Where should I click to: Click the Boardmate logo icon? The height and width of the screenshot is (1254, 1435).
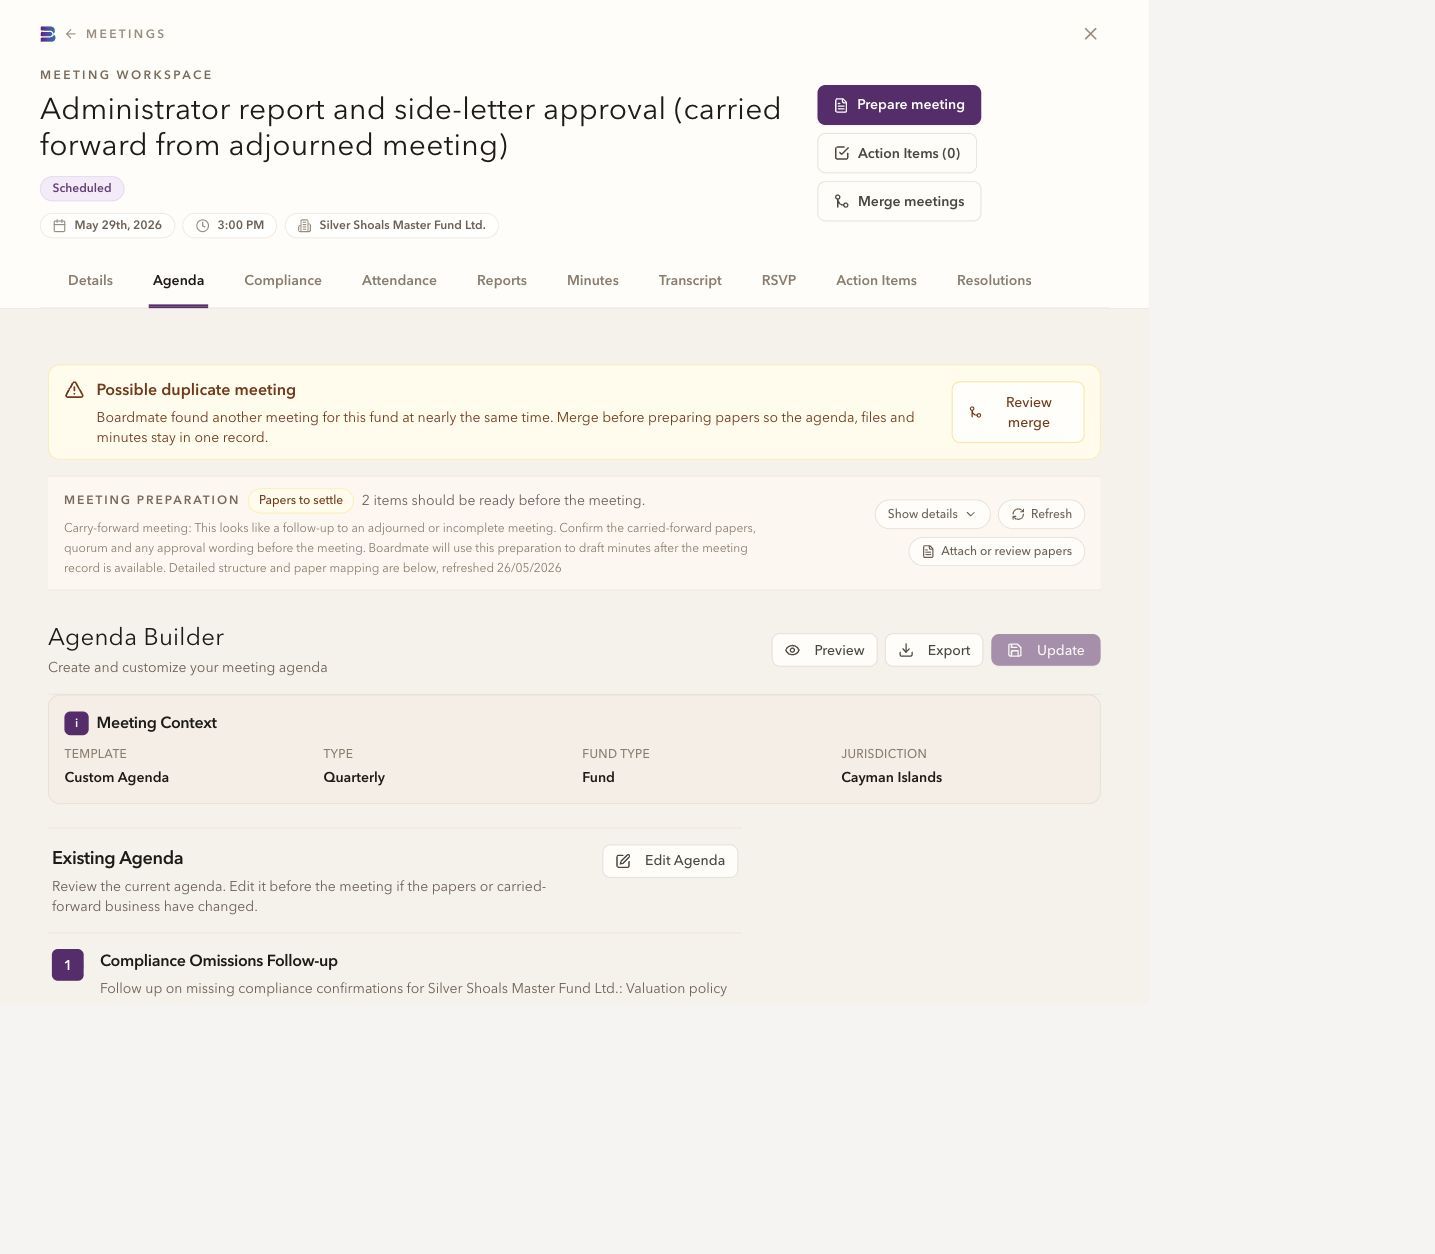click(x=47, y=34)
